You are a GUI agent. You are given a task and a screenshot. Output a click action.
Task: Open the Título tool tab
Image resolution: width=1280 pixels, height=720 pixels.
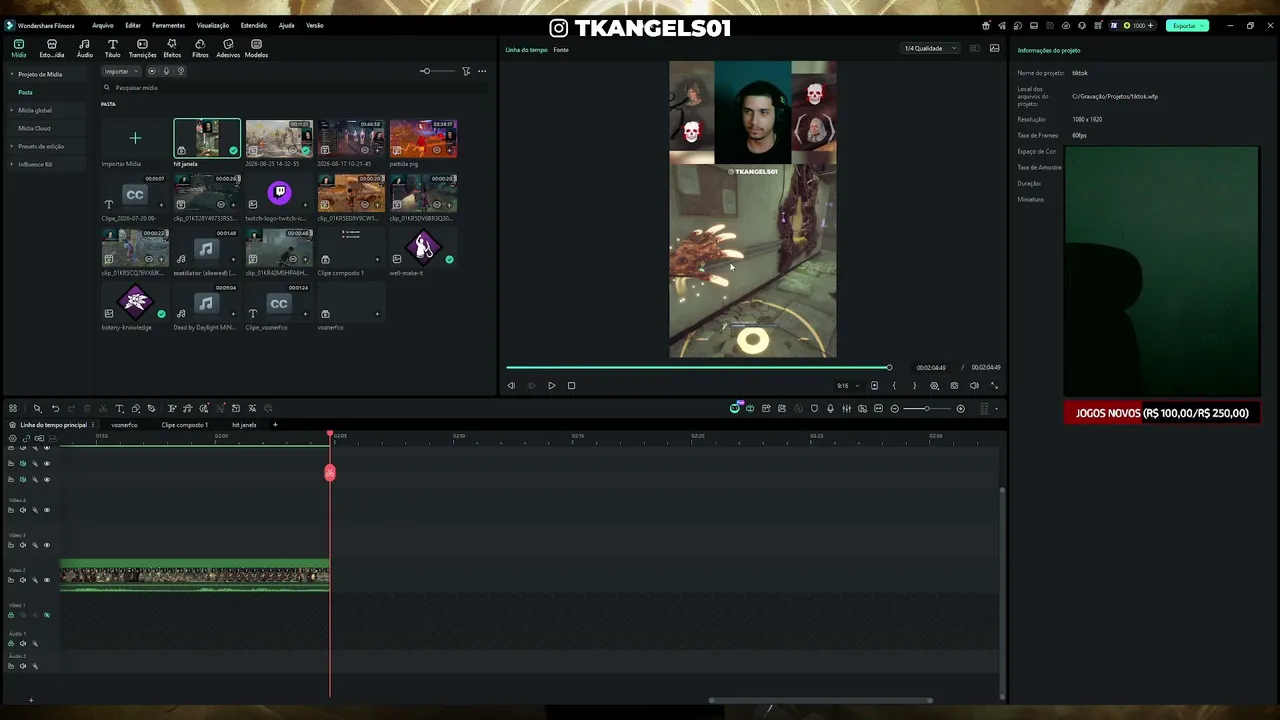click(x=112, y=48)
